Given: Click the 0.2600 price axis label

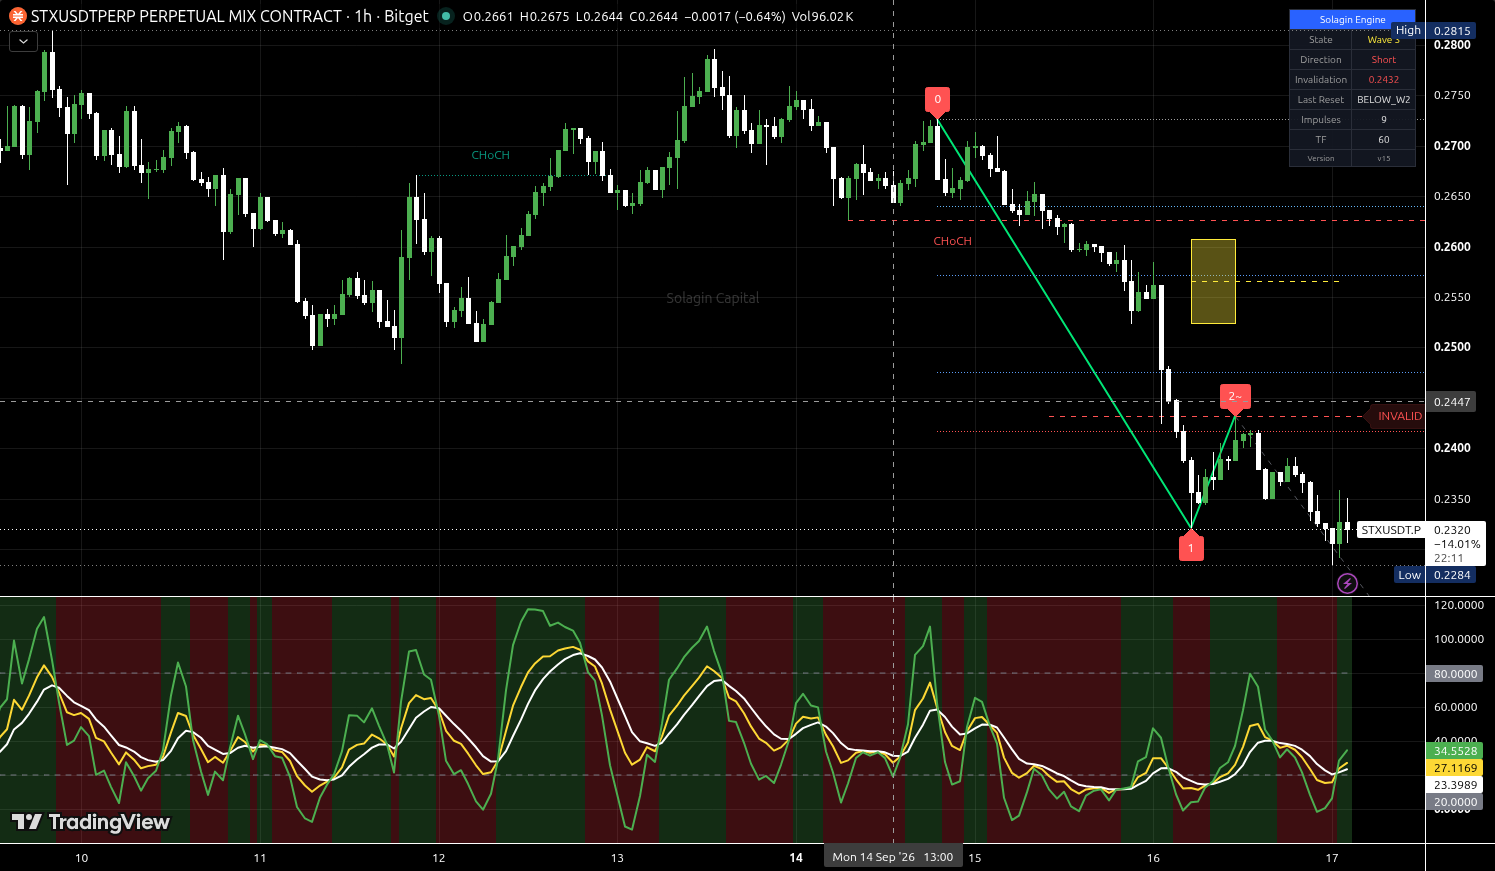Looking at the screenshot, I should (x=1452, y=247).
